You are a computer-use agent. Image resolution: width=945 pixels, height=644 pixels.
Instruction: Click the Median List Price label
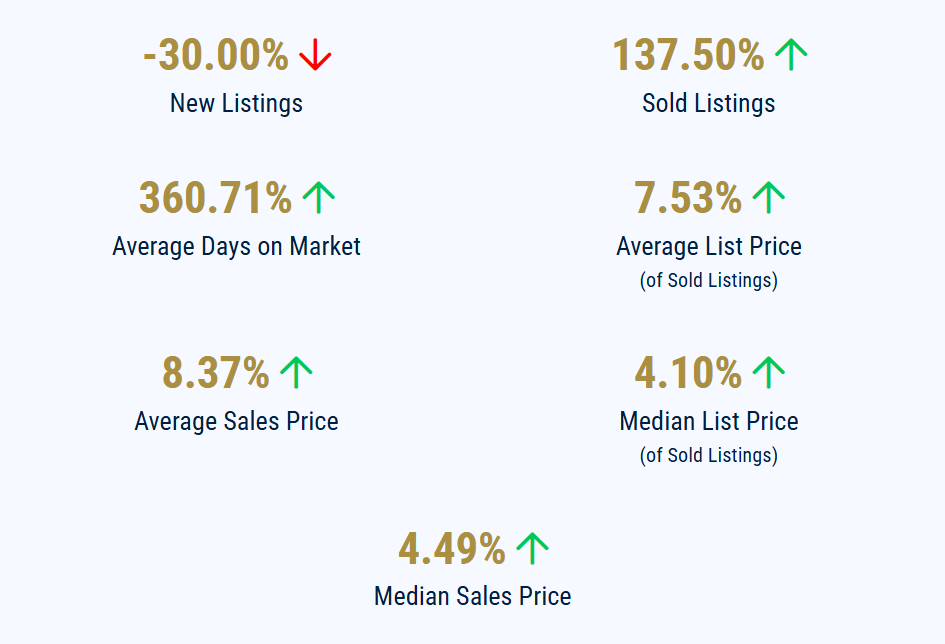click(x=708, y=421)
